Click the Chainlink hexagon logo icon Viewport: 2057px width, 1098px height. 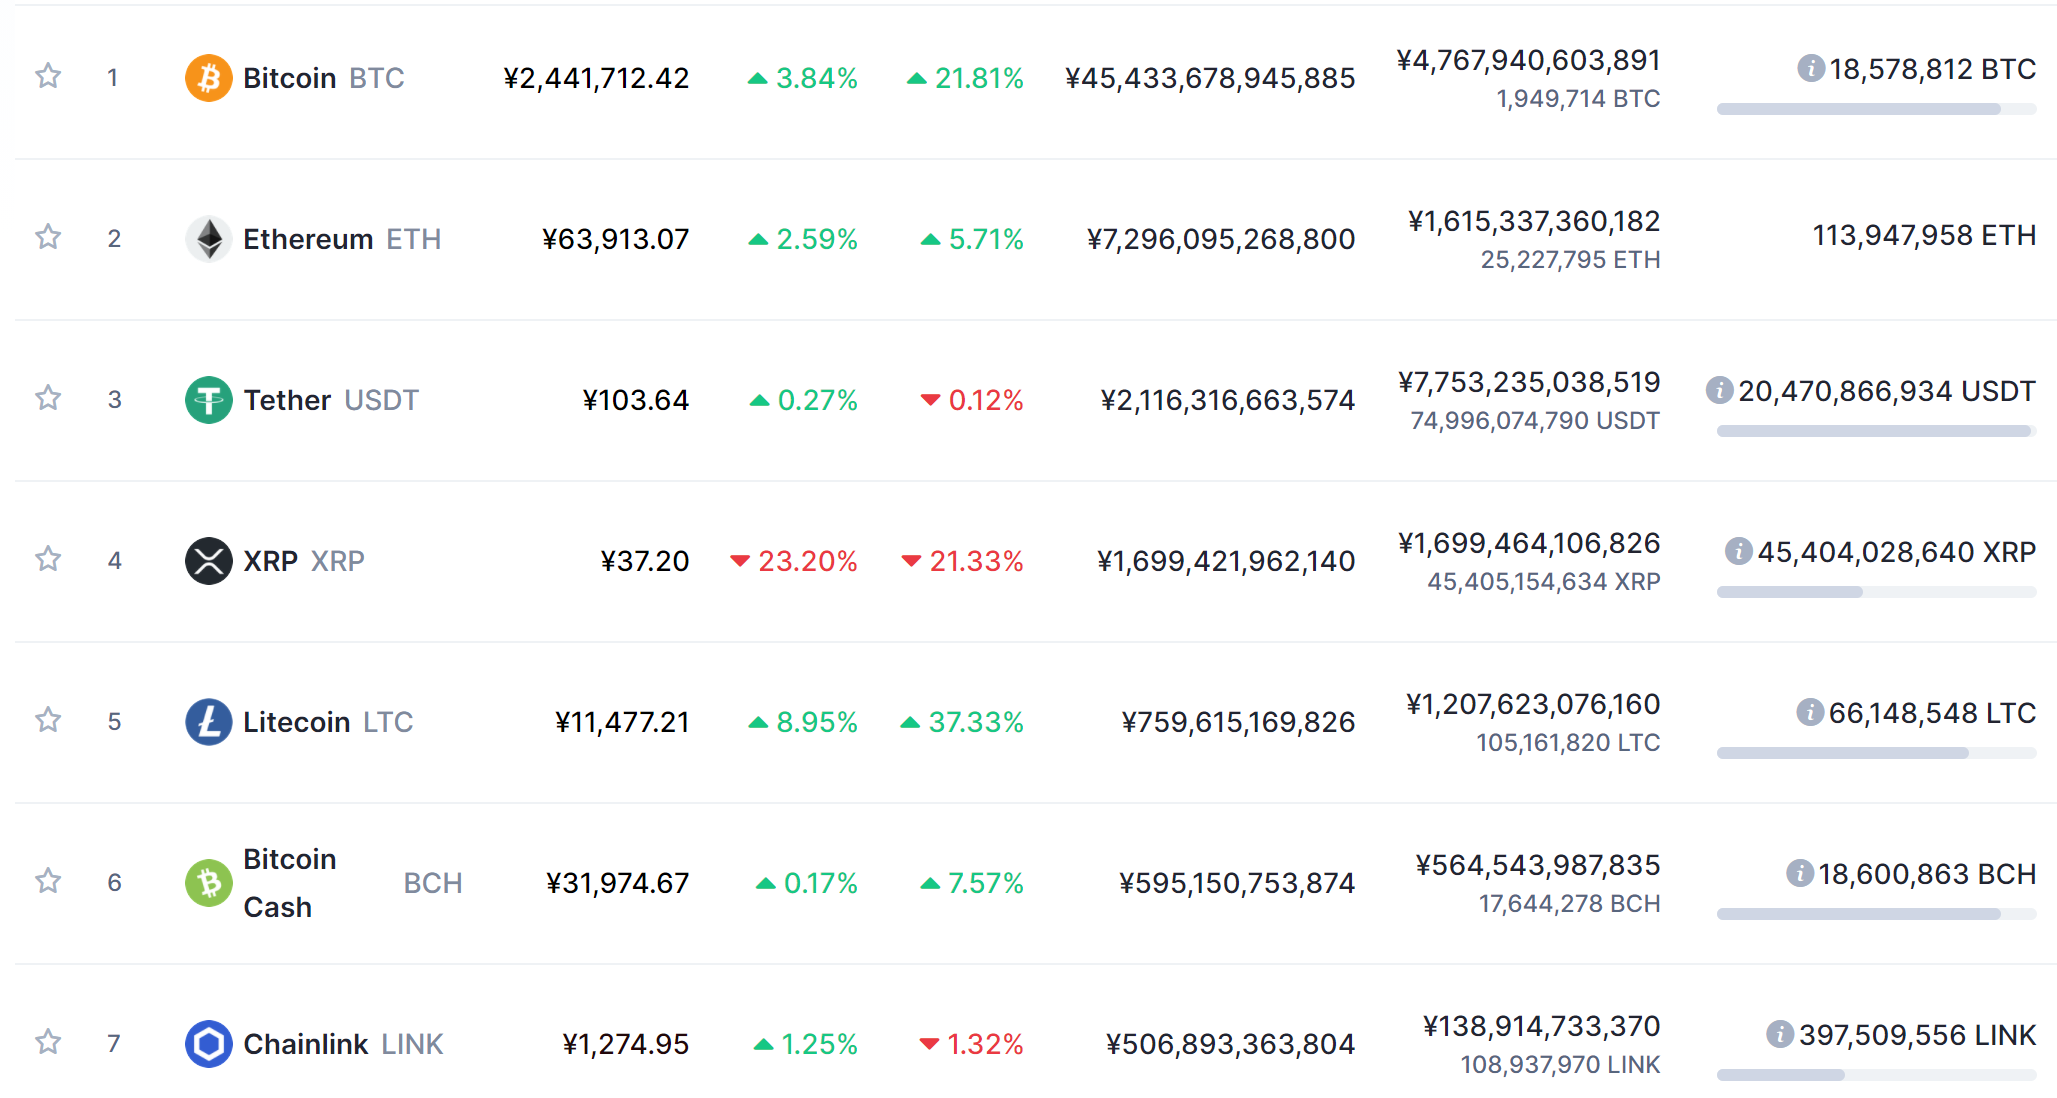[208, 1044]
